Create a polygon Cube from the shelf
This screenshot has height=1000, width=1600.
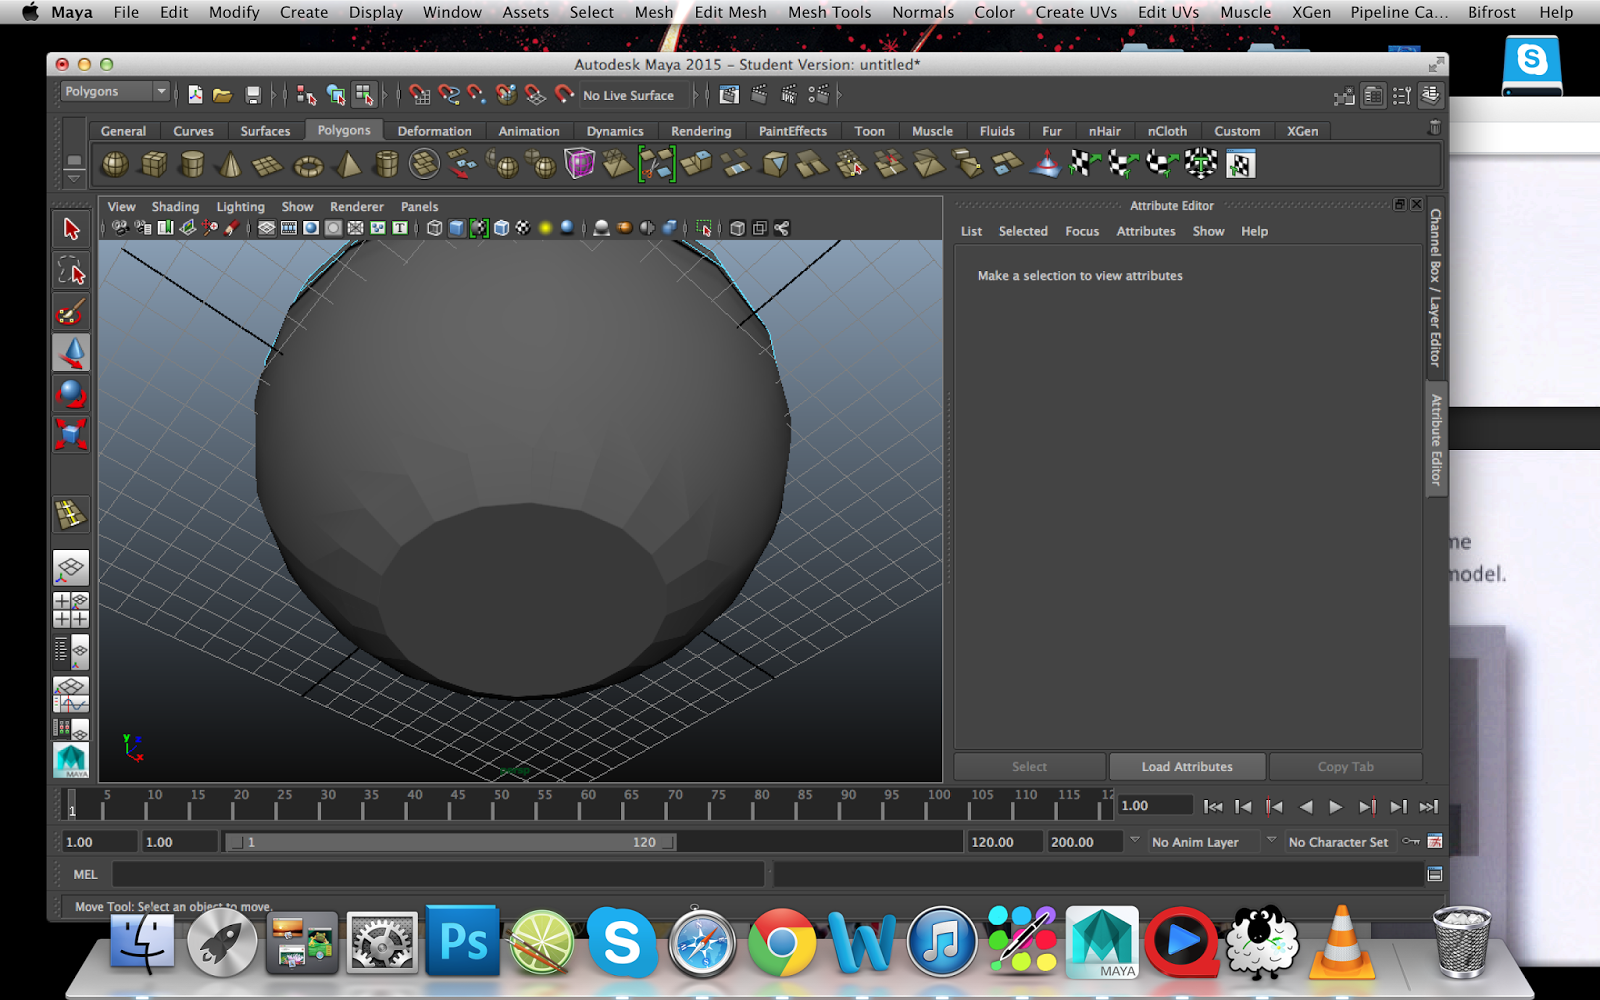point(151,163)
